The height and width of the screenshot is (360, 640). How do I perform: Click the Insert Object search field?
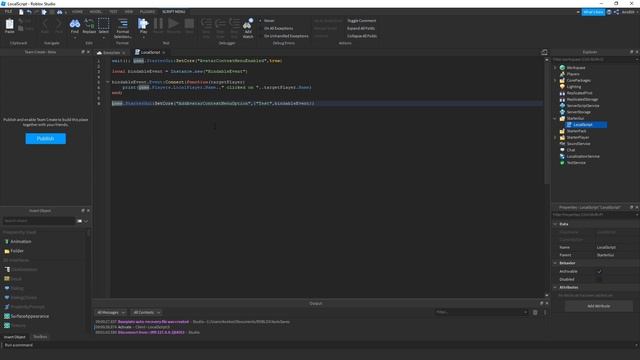[x=39, y=221]
